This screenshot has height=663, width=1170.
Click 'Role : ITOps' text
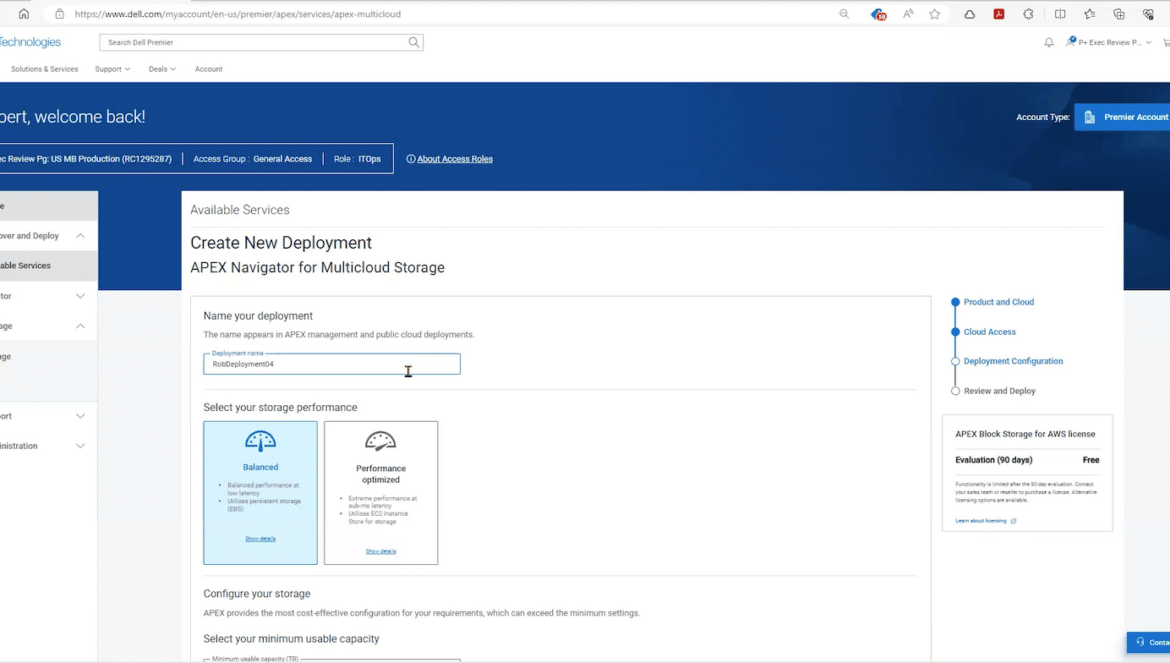click(x=357, y=159)
